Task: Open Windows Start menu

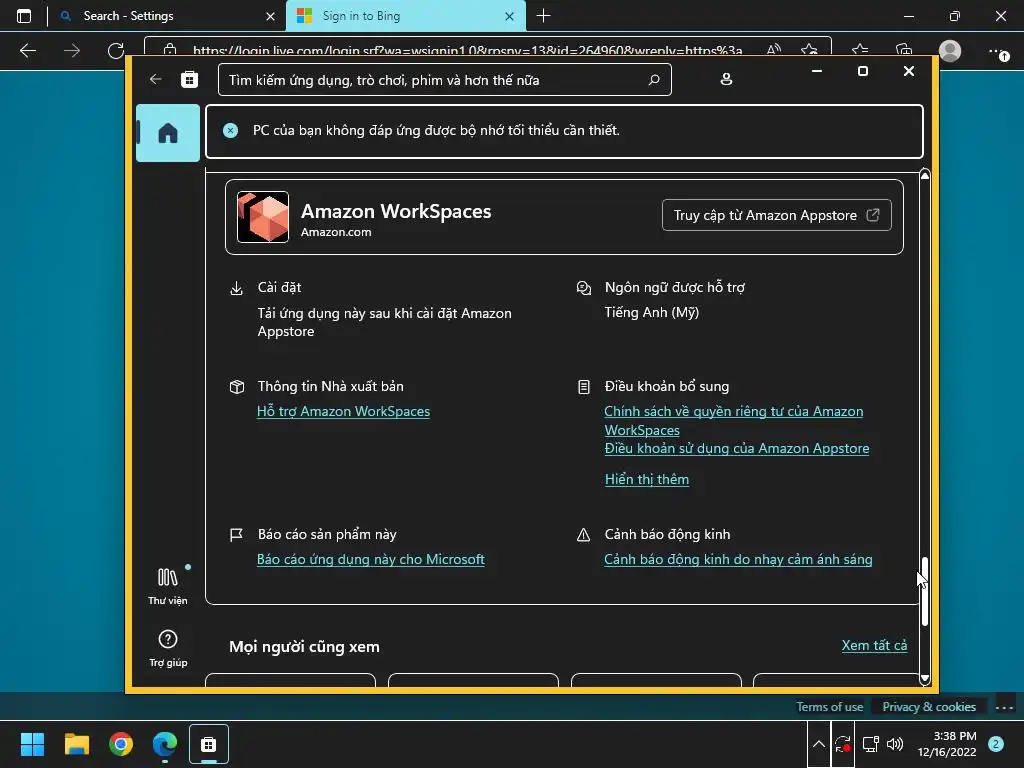Action: coord(32,744)
